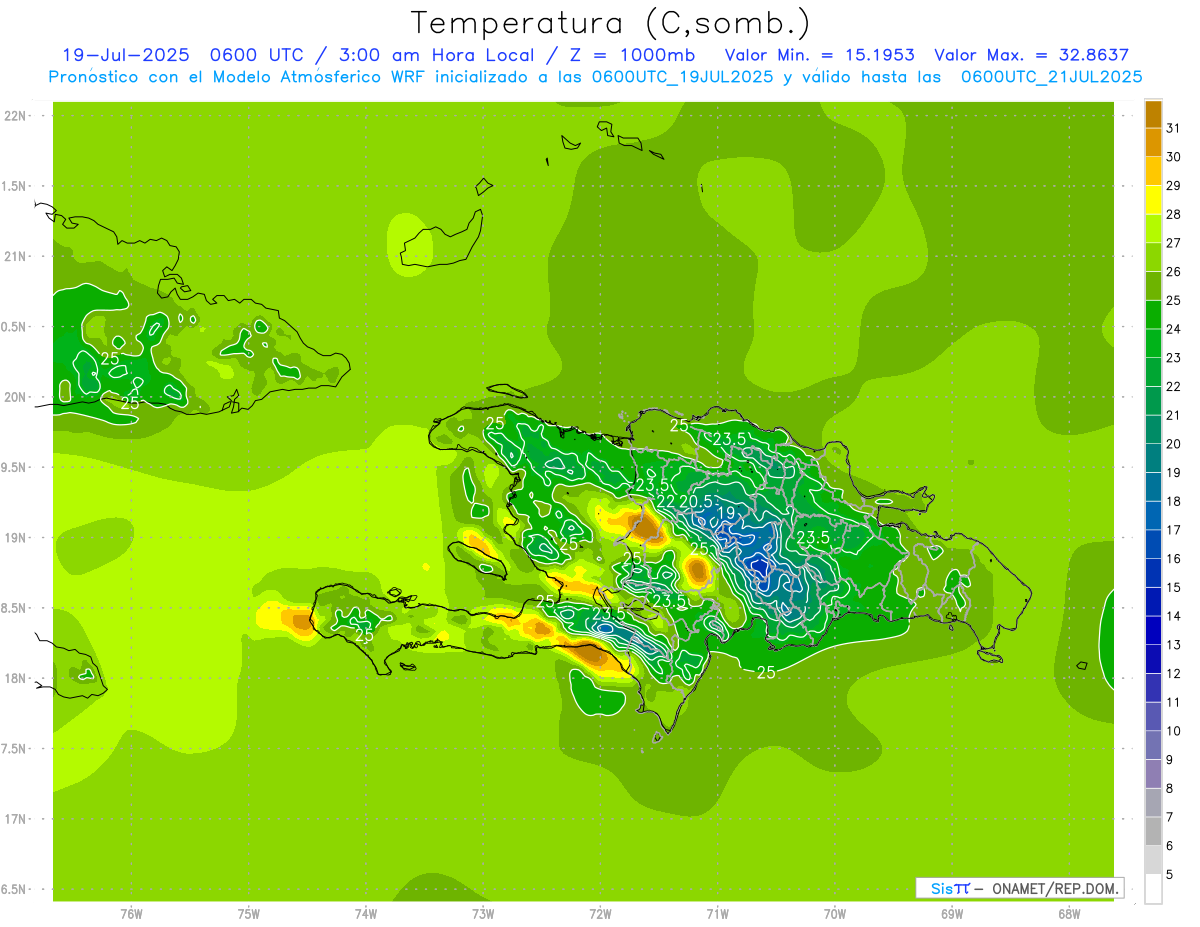Click the '19N' latitude axis label
The image size is (1200, 927).
point(16,537)
